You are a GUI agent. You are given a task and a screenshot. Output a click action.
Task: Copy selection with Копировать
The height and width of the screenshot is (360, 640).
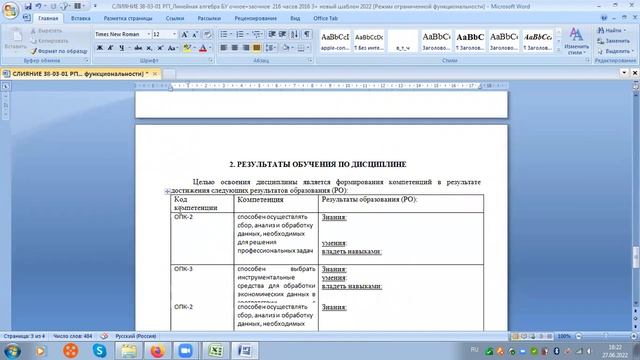(x=49, y=41)
